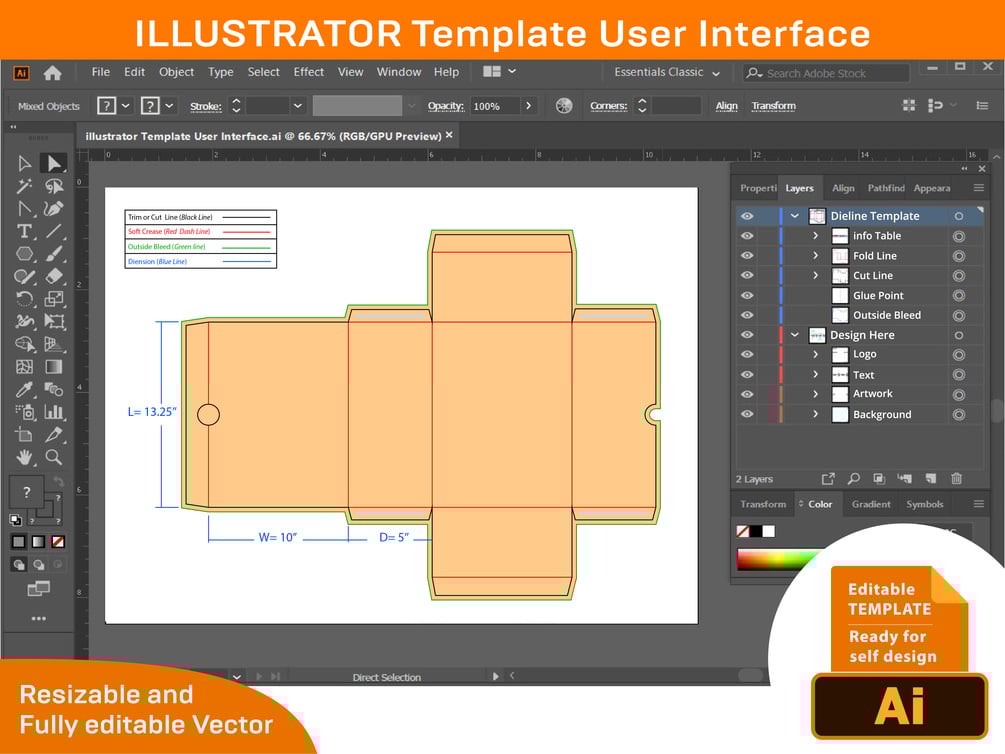Click the Home icon in the top bar
This screenshot has height=754, width=1005.
pos(53,73)
